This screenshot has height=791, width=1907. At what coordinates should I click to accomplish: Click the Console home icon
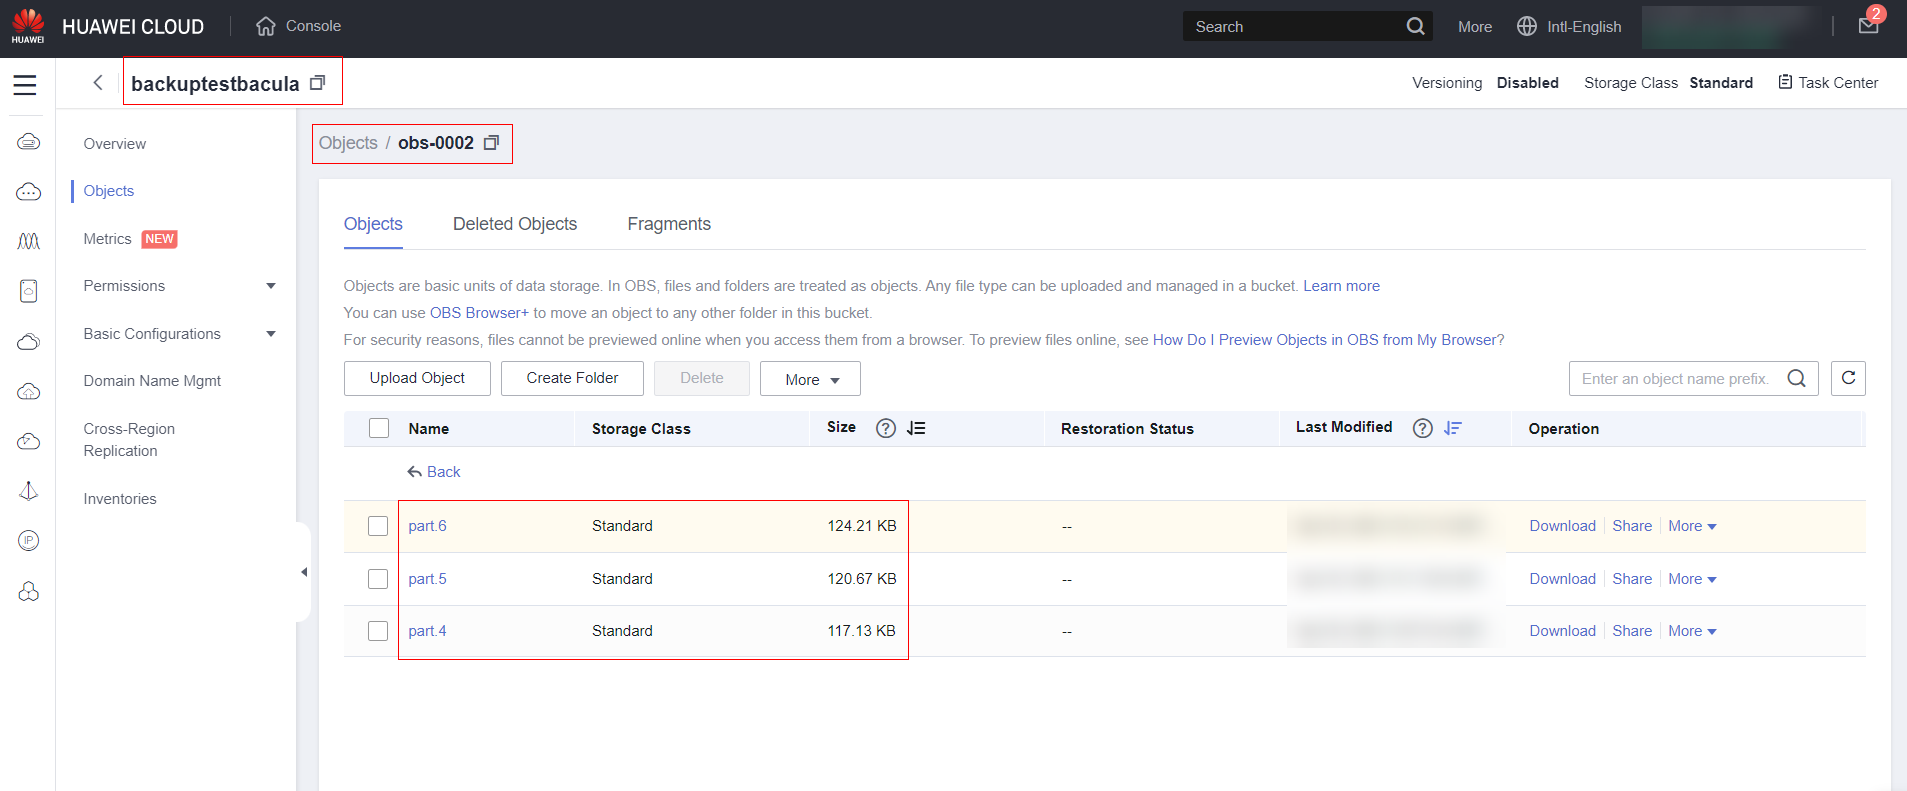tap(266, 26)
